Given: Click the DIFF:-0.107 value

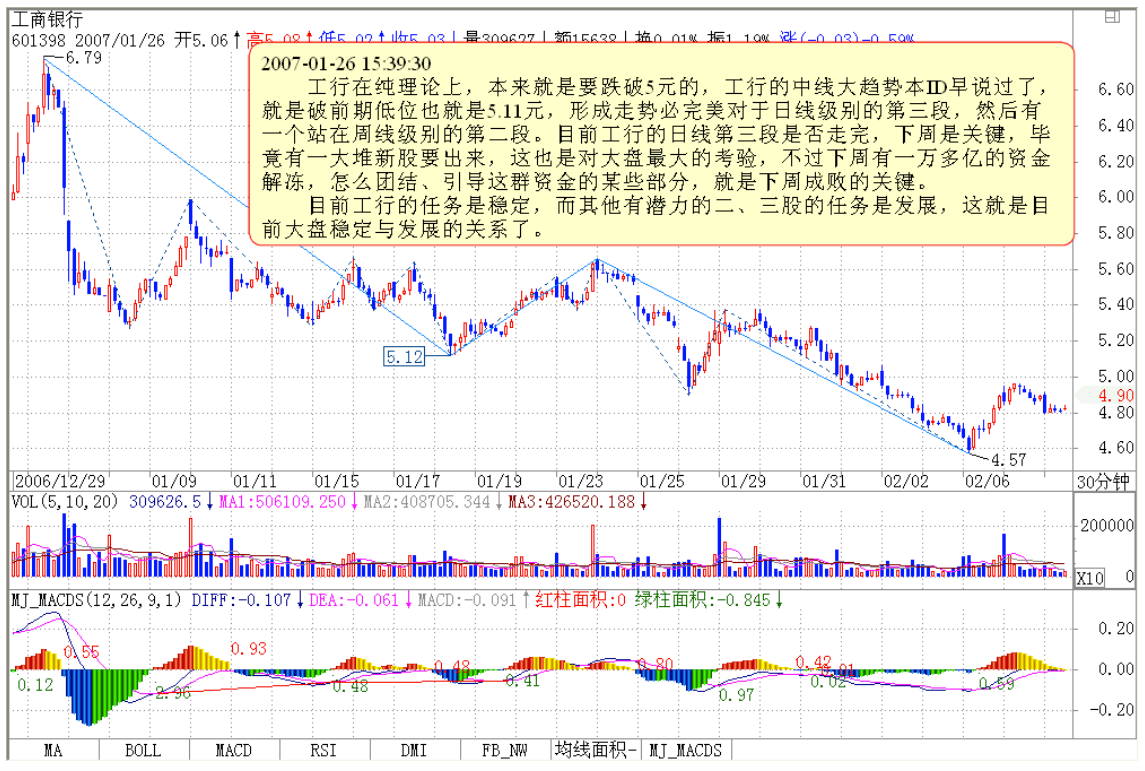Looking at the screenshot, I should pos(241,600).
